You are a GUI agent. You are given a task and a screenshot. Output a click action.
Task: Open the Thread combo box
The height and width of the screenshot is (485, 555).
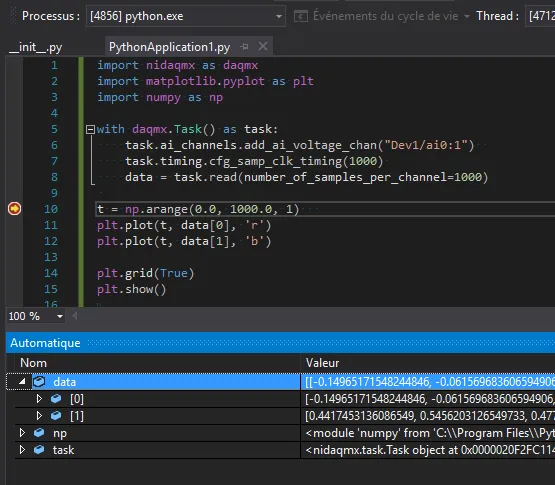(x=540, y=16)
